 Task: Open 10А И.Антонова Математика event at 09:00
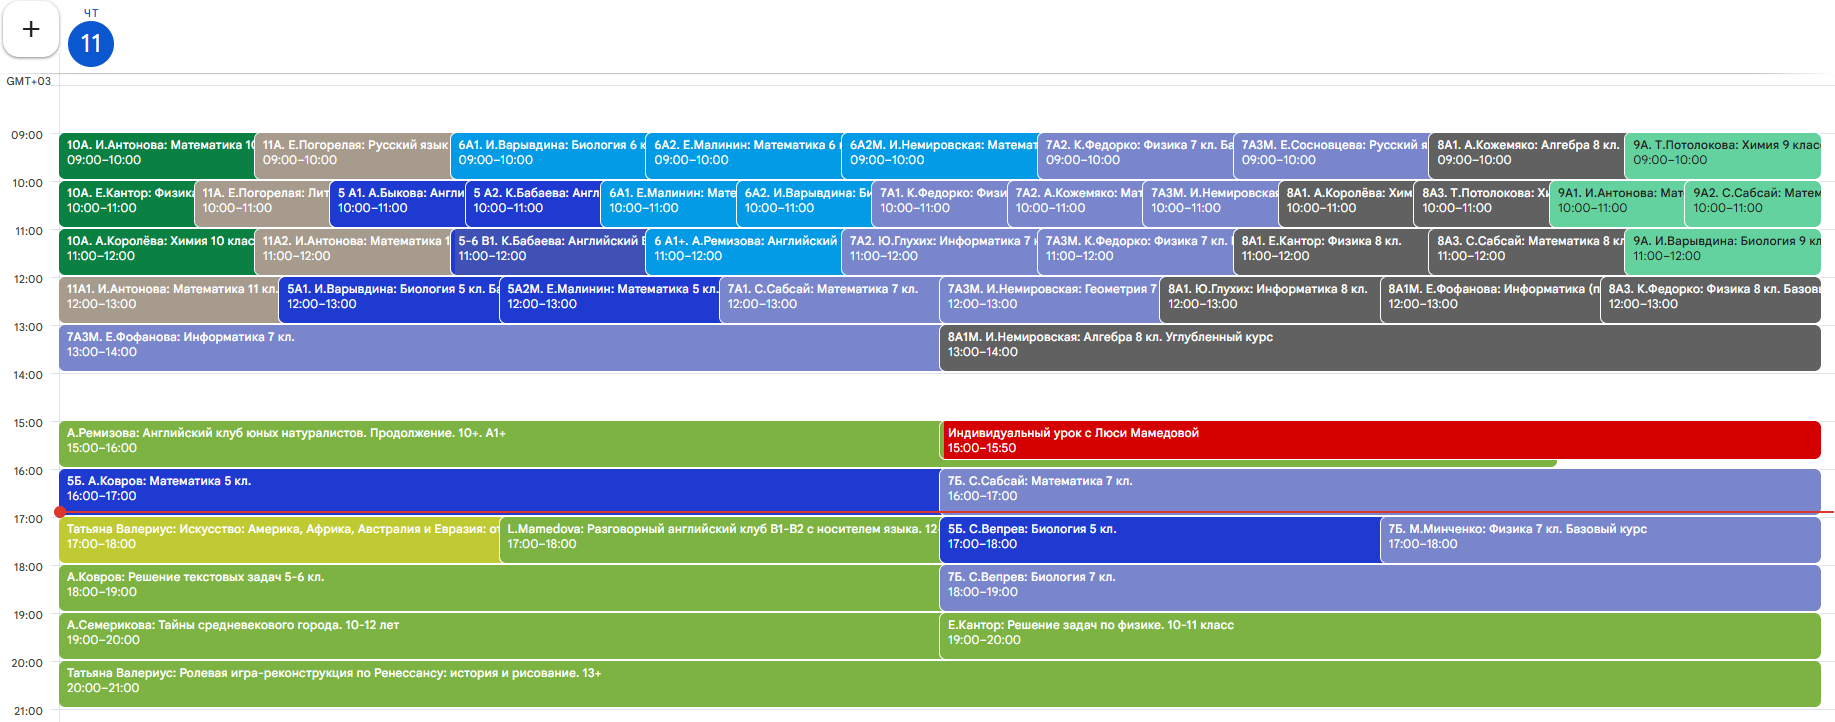[156, 154]
